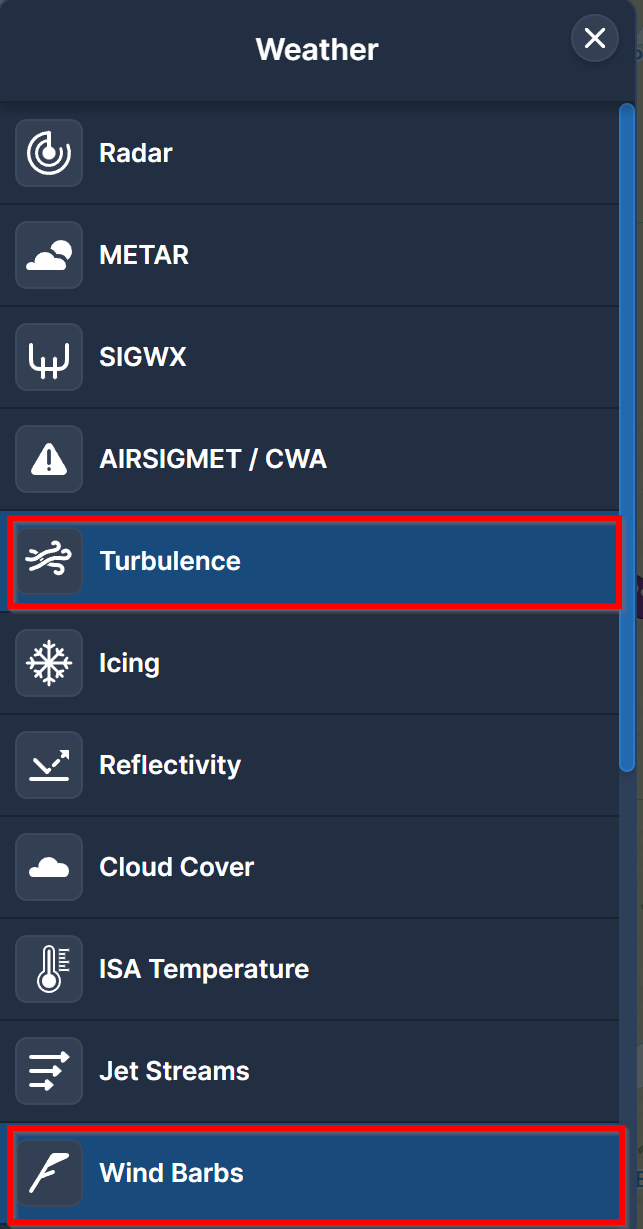Image resolution: width=643 pixels, height=1229 pixels.
Task: Click the Jet Streams arrows icon
Action: click(x=49, y=1071)
